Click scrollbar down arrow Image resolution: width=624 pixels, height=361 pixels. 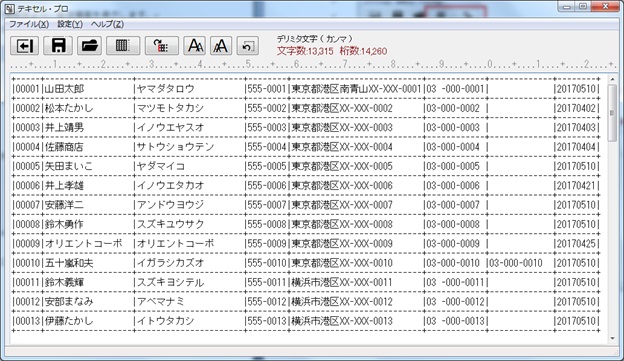point(612,339)
